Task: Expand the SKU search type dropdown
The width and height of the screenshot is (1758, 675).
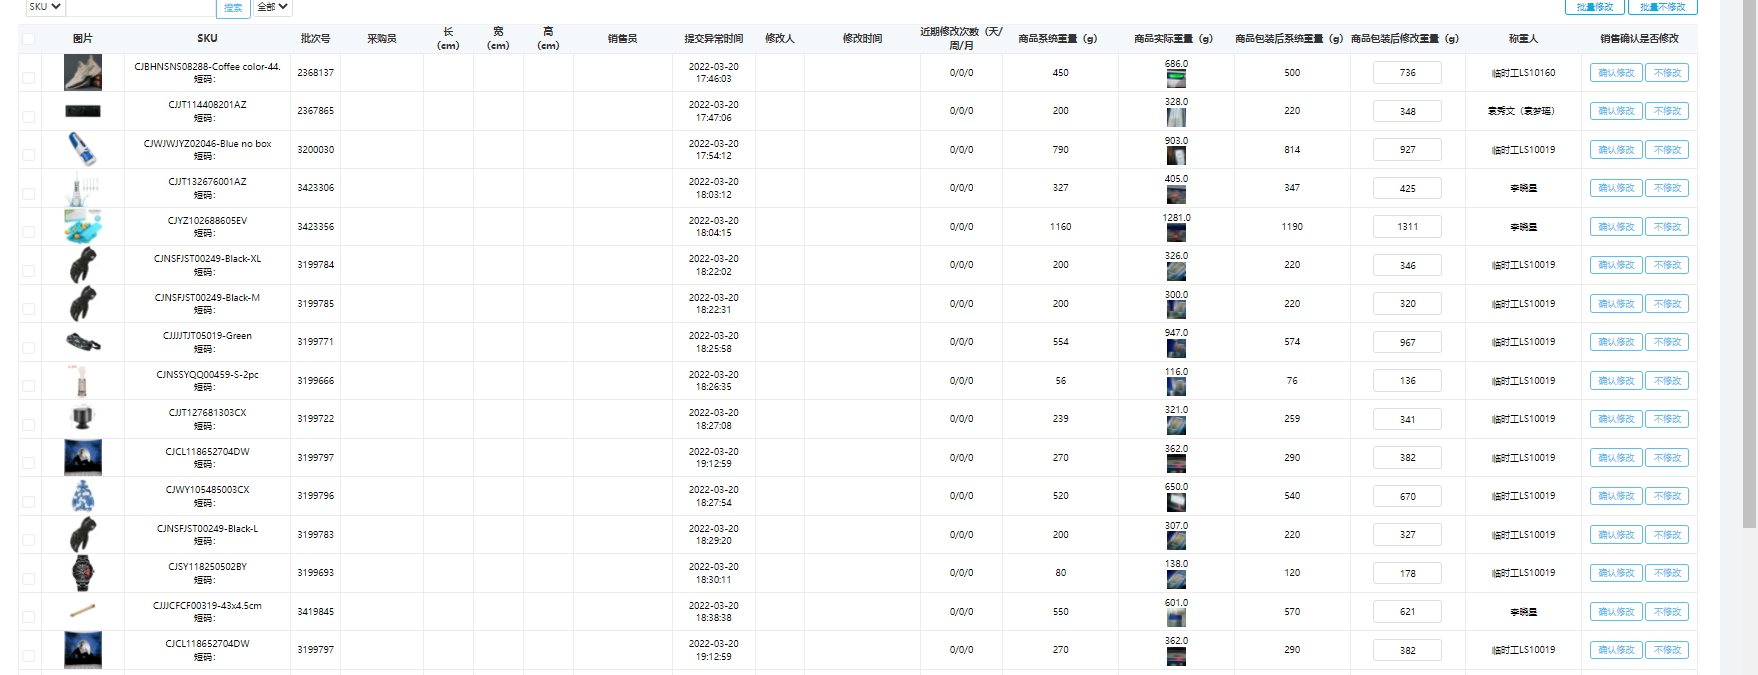Action: [x=44, y=7]
